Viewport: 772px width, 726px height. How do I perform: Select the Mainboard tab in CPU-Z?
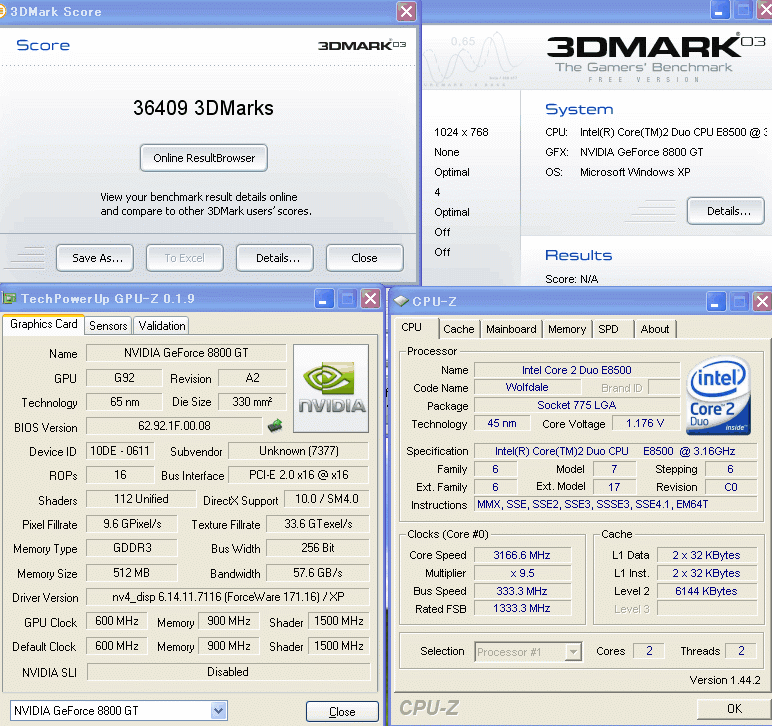(511, 329)
